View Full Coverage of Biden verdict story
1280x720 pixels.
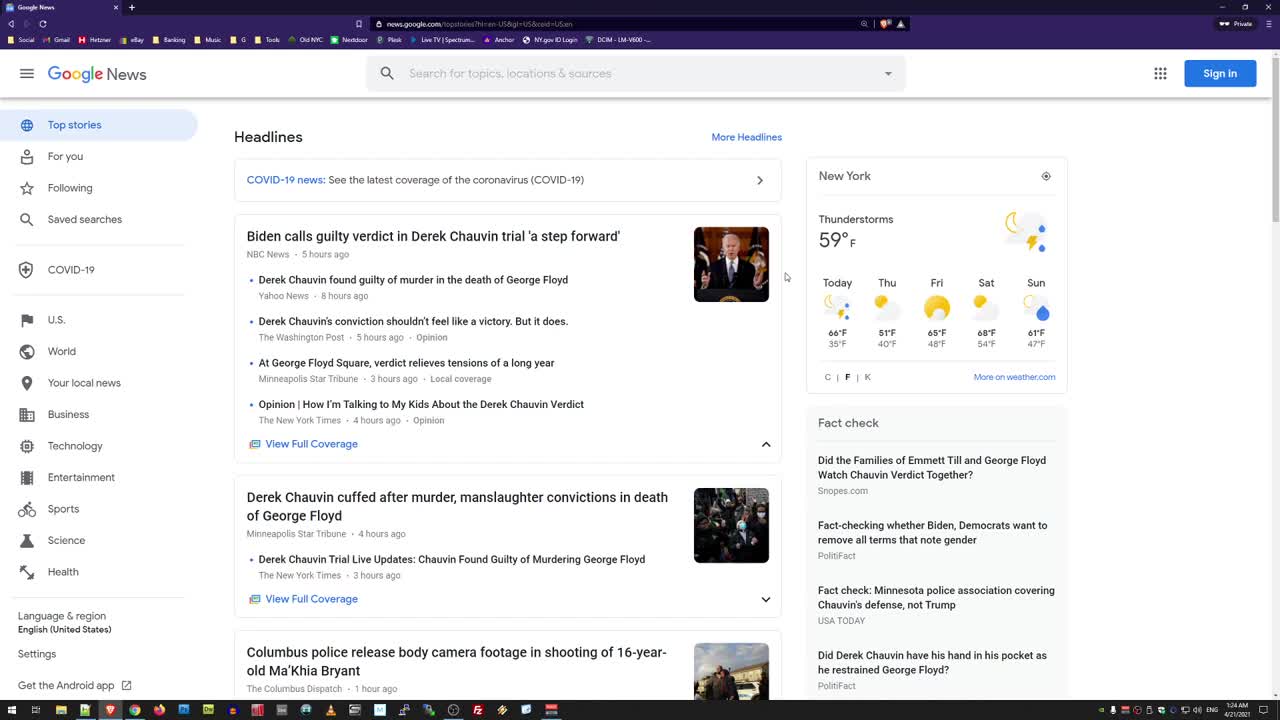311,444
